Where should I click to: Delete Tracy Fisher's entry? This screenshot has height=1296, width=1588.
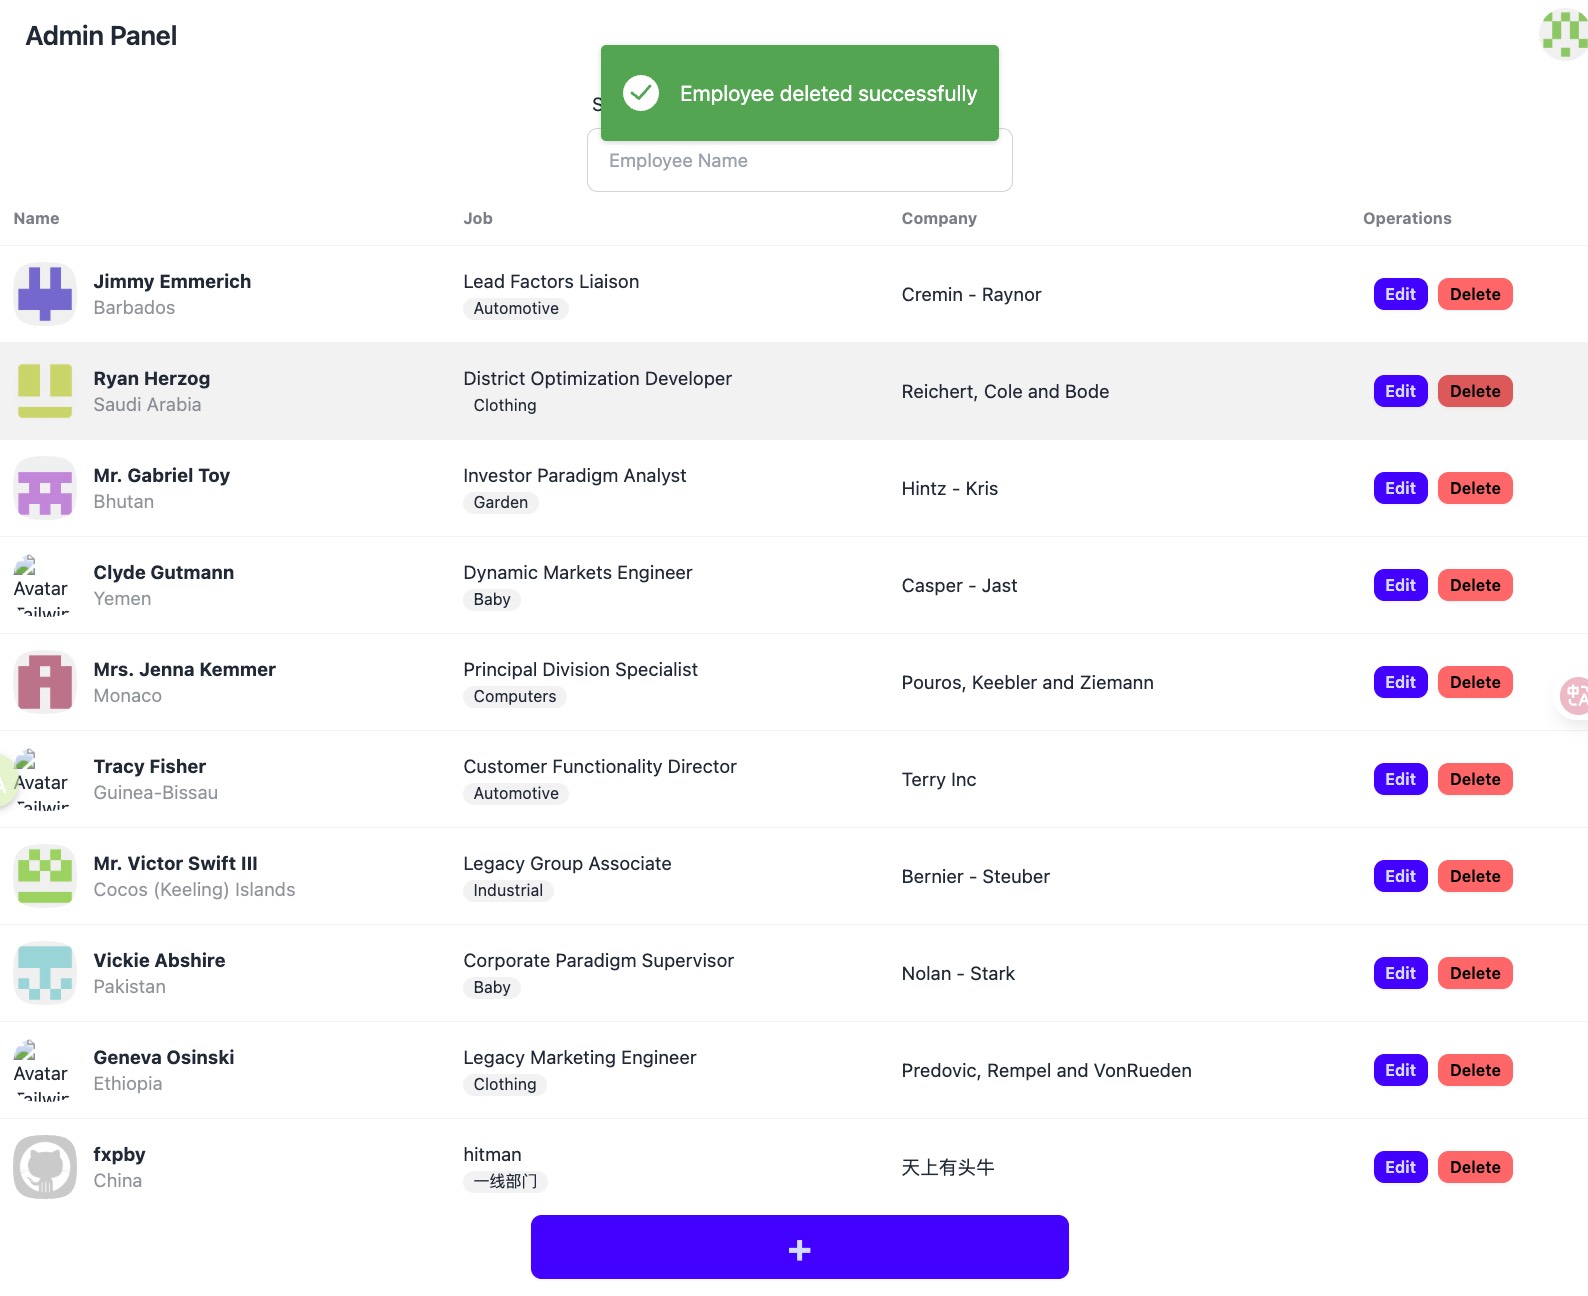1475,779
